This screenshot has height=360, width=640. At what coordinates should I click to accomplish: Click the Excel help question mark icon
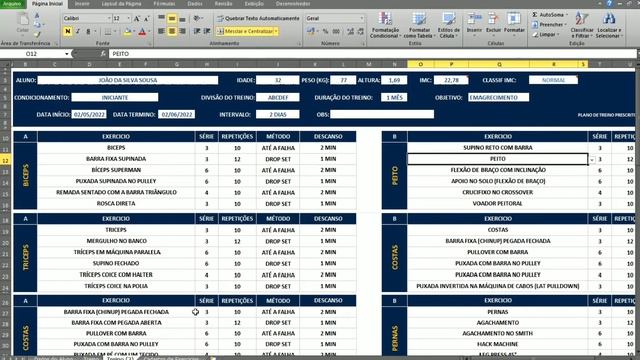(x=609, y=3)
